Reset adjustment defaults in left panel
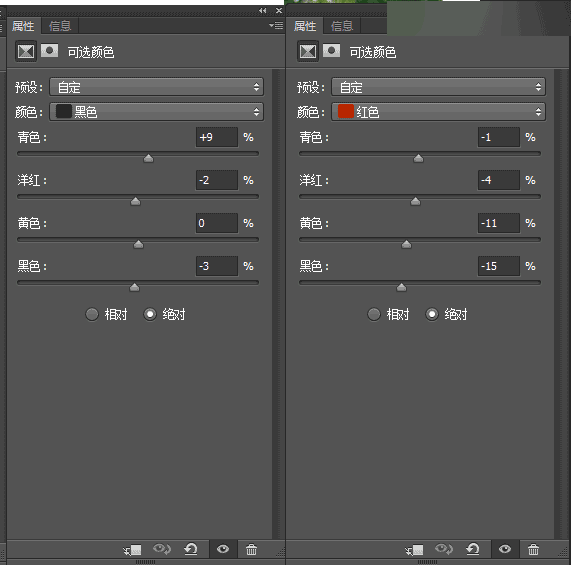This screenshot has height=565, width=571. coord(191,549)
